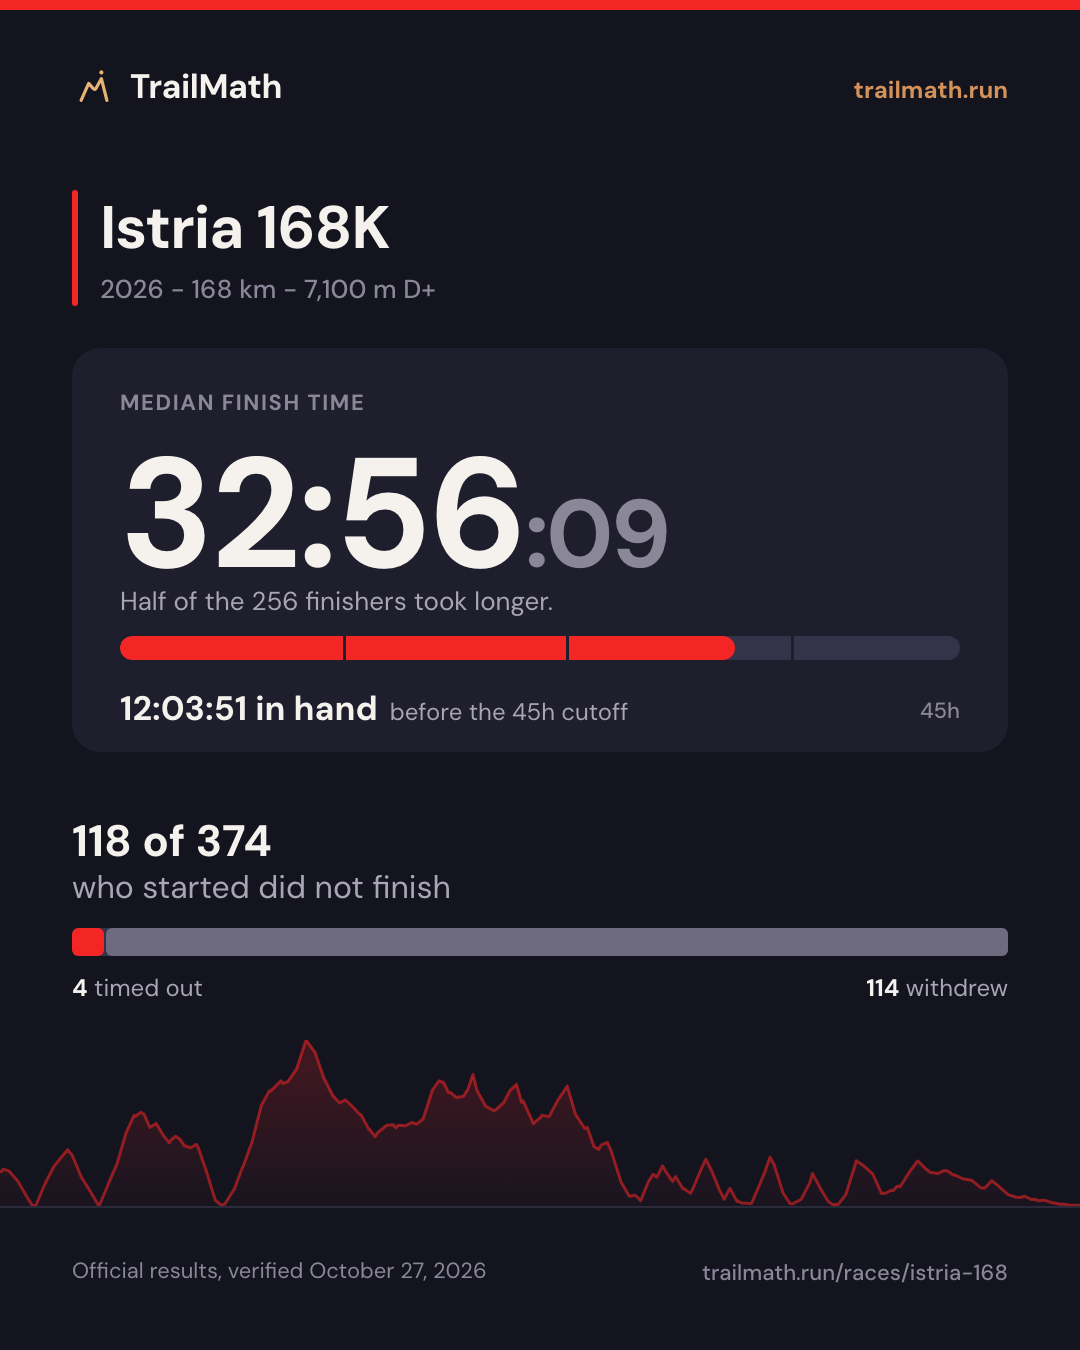The height and width of the screenshot is (1350, 1080).
Task: Click the :09 seconds value
Action: tap(597, 533)
